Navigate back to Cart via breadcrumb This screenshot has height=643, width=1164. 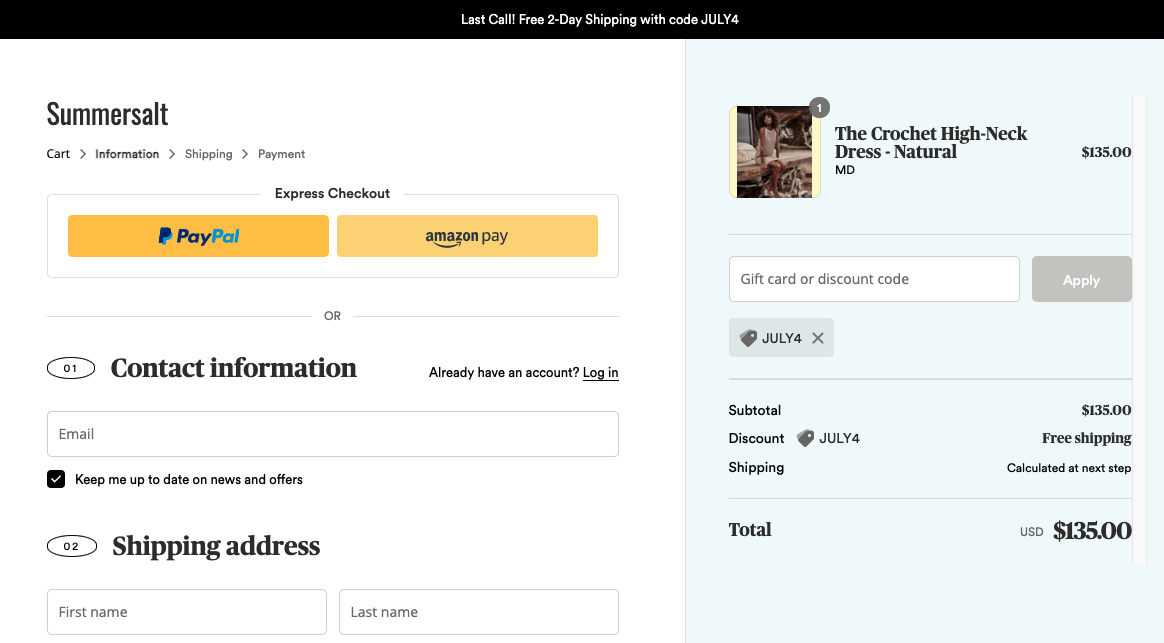57,154
